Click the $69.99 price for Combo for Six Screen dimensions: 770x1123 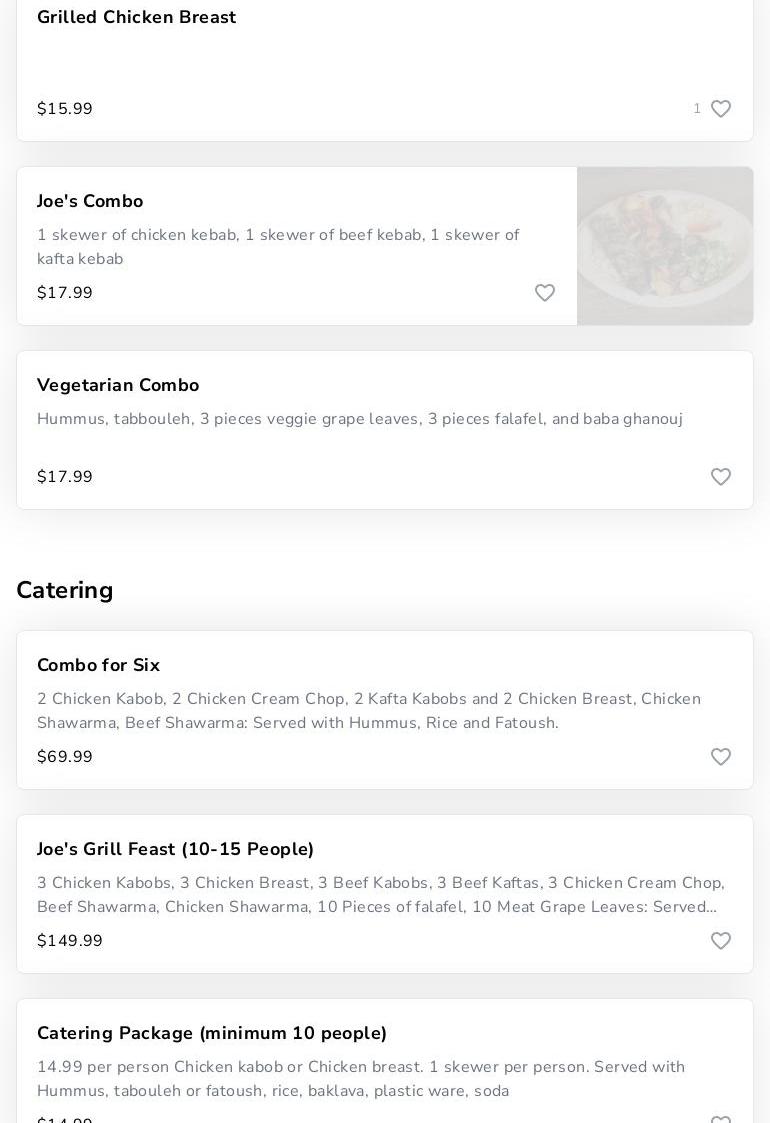(x=65, y=757)
